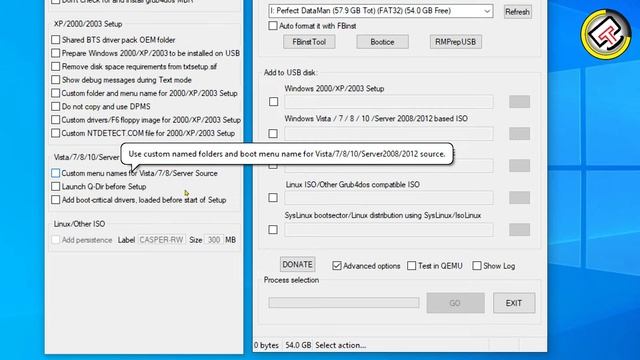Check the Linux ISO/Other Grub4dos ISO box
Viewport: 640px width, 360px height.
coord(273,198)
